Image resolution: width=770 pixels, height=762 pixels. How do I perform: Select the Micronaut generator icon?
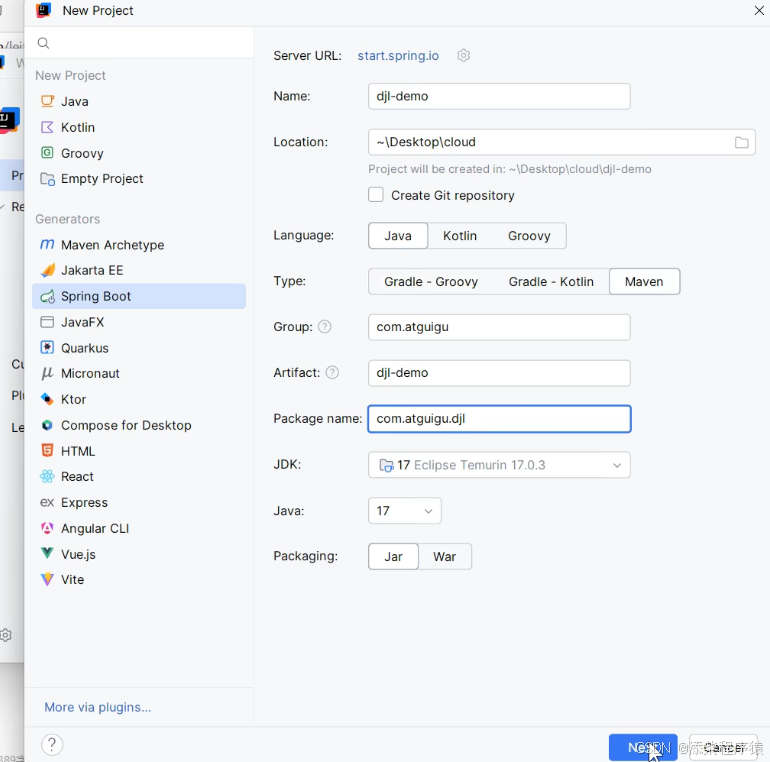(47, 373)
